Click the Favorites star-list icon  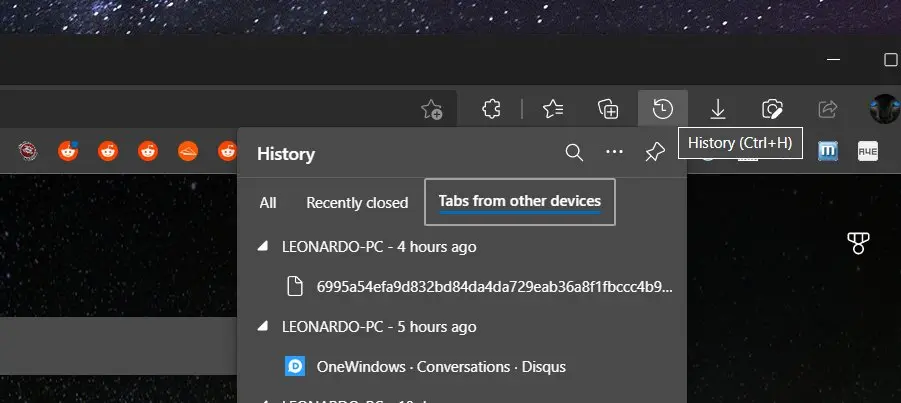[553, 109]
